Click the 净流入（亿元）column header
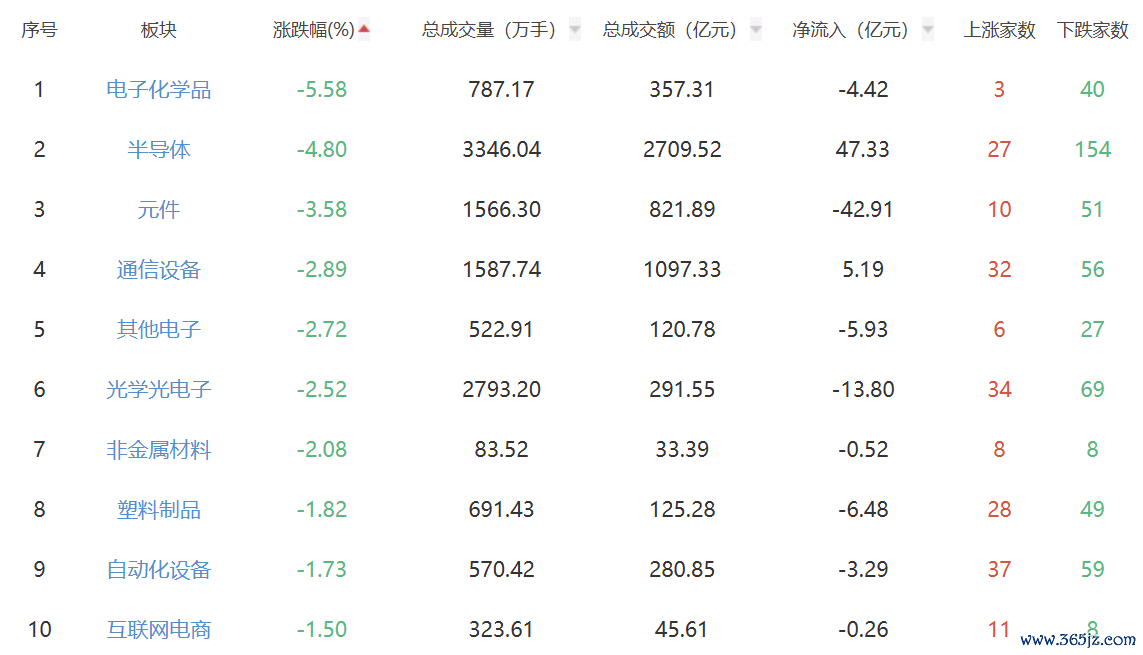The image size is (1143, 655). click(850, 30)
